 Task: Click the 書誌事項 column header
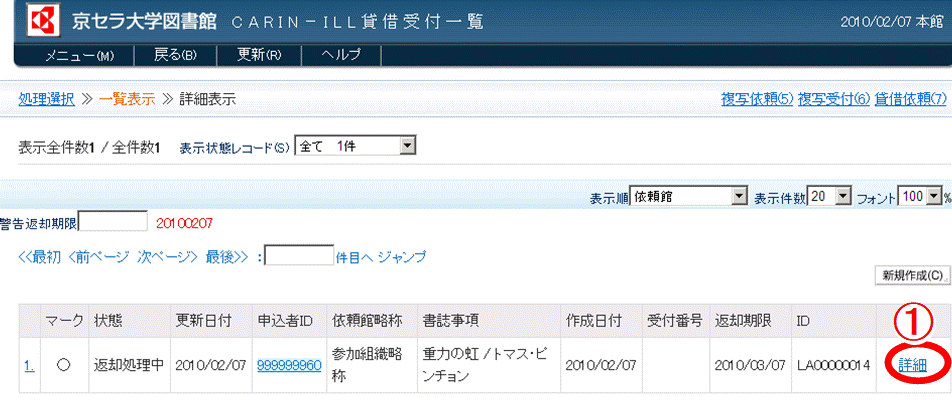click(x=489, y=322)
